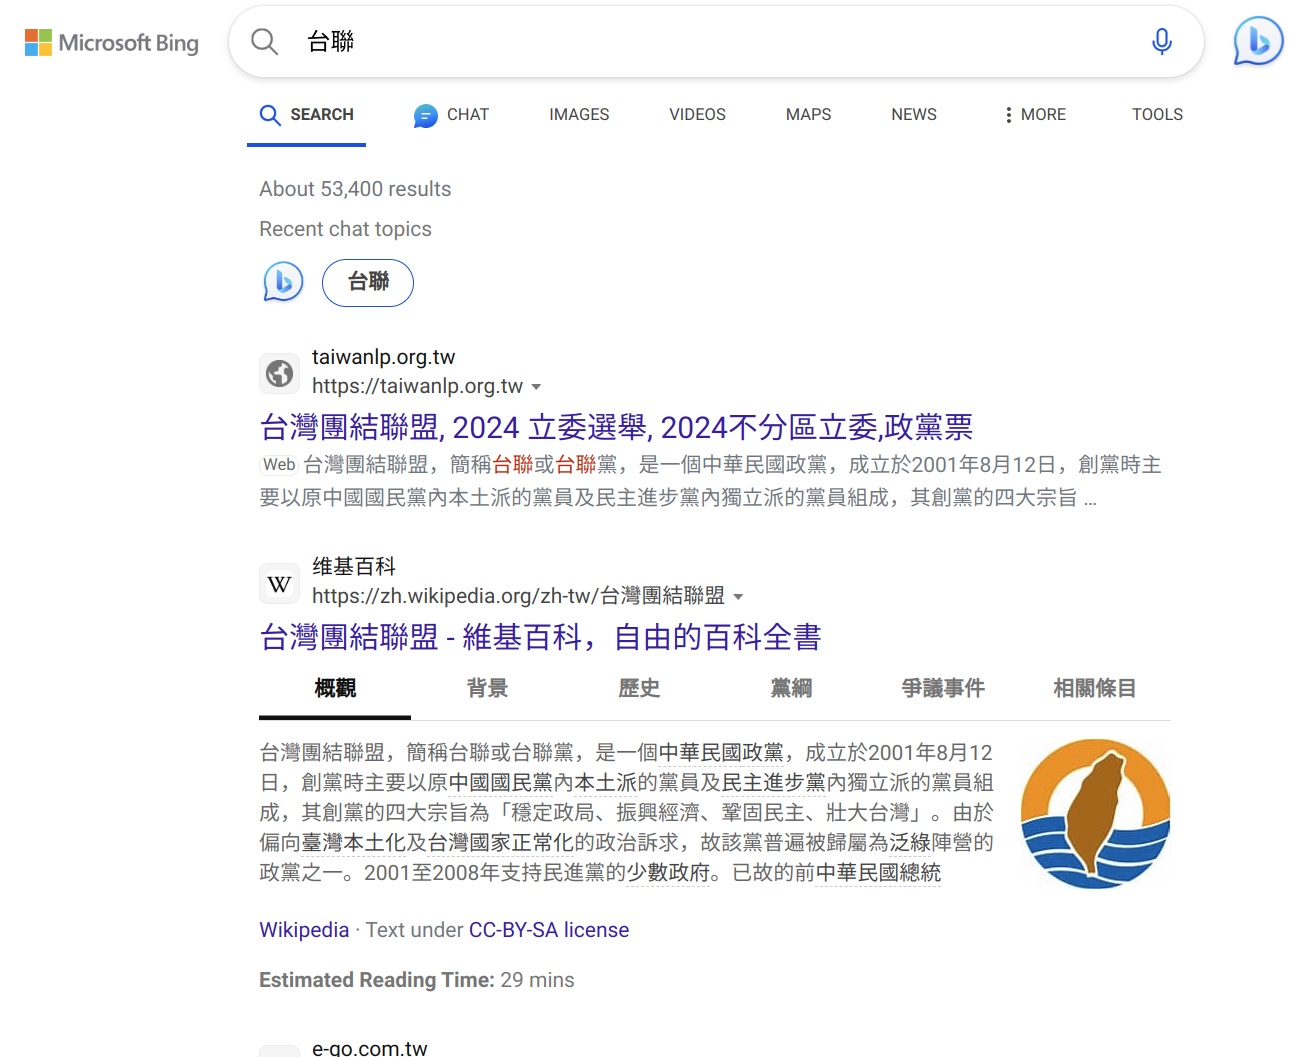Click the 中國國民黨 link in the snippet
Viewport: 1289px width, 1057px height.
coord(501,782)
